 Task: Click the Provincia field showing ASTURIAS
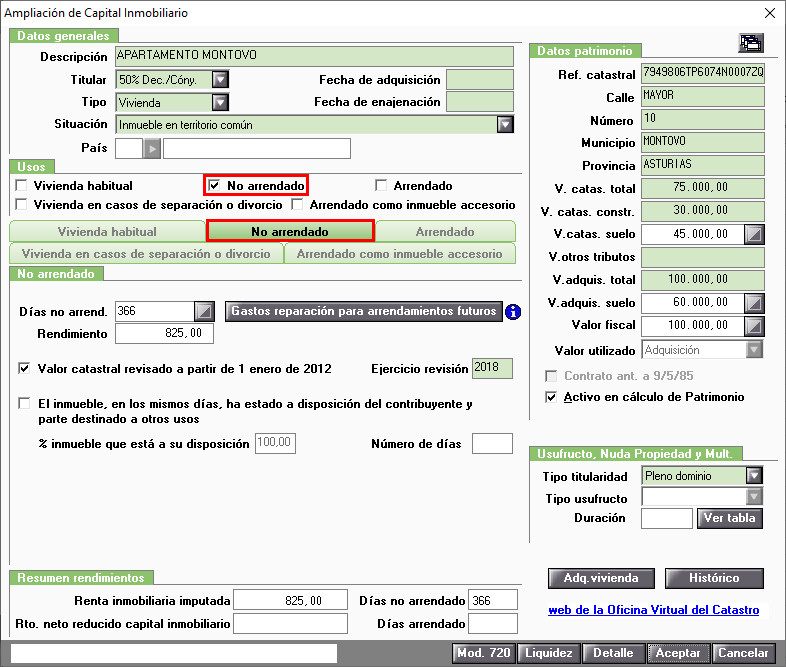(x=703, y=165)
